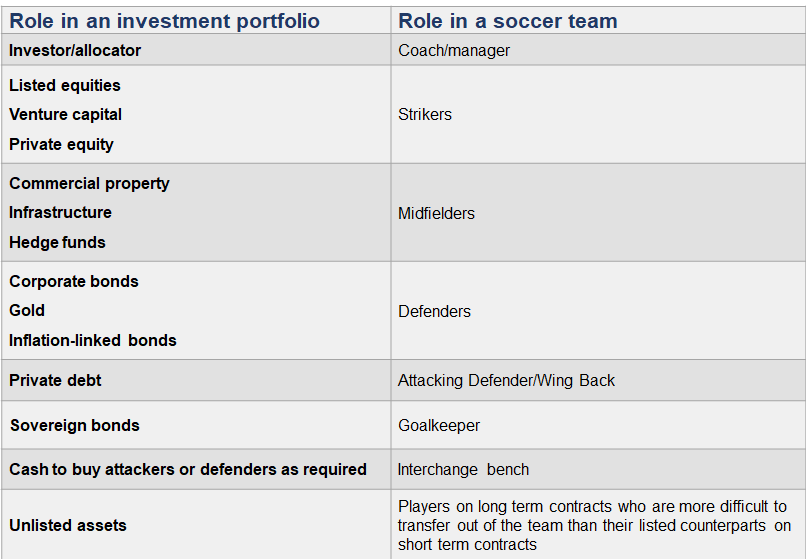Click on 'Venture capital' entry
This screenshot has height=559, width=806.
(x=65, y=114)
